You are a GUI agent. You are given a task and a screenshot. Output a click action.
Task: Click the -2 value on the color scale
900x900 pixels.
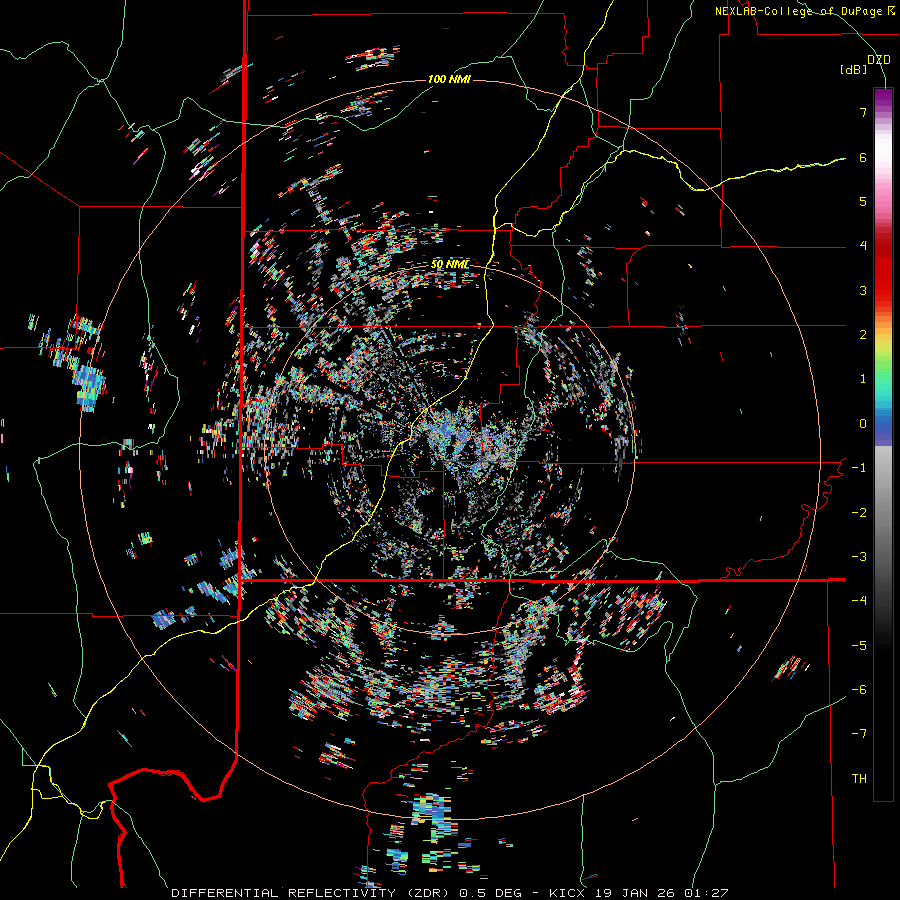tap(859, 513)
